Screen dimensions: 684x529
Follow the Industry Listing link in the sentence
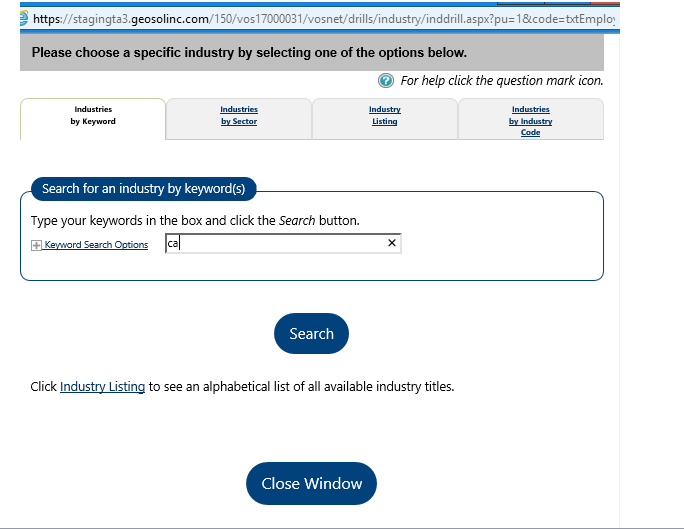pos(102,386)
